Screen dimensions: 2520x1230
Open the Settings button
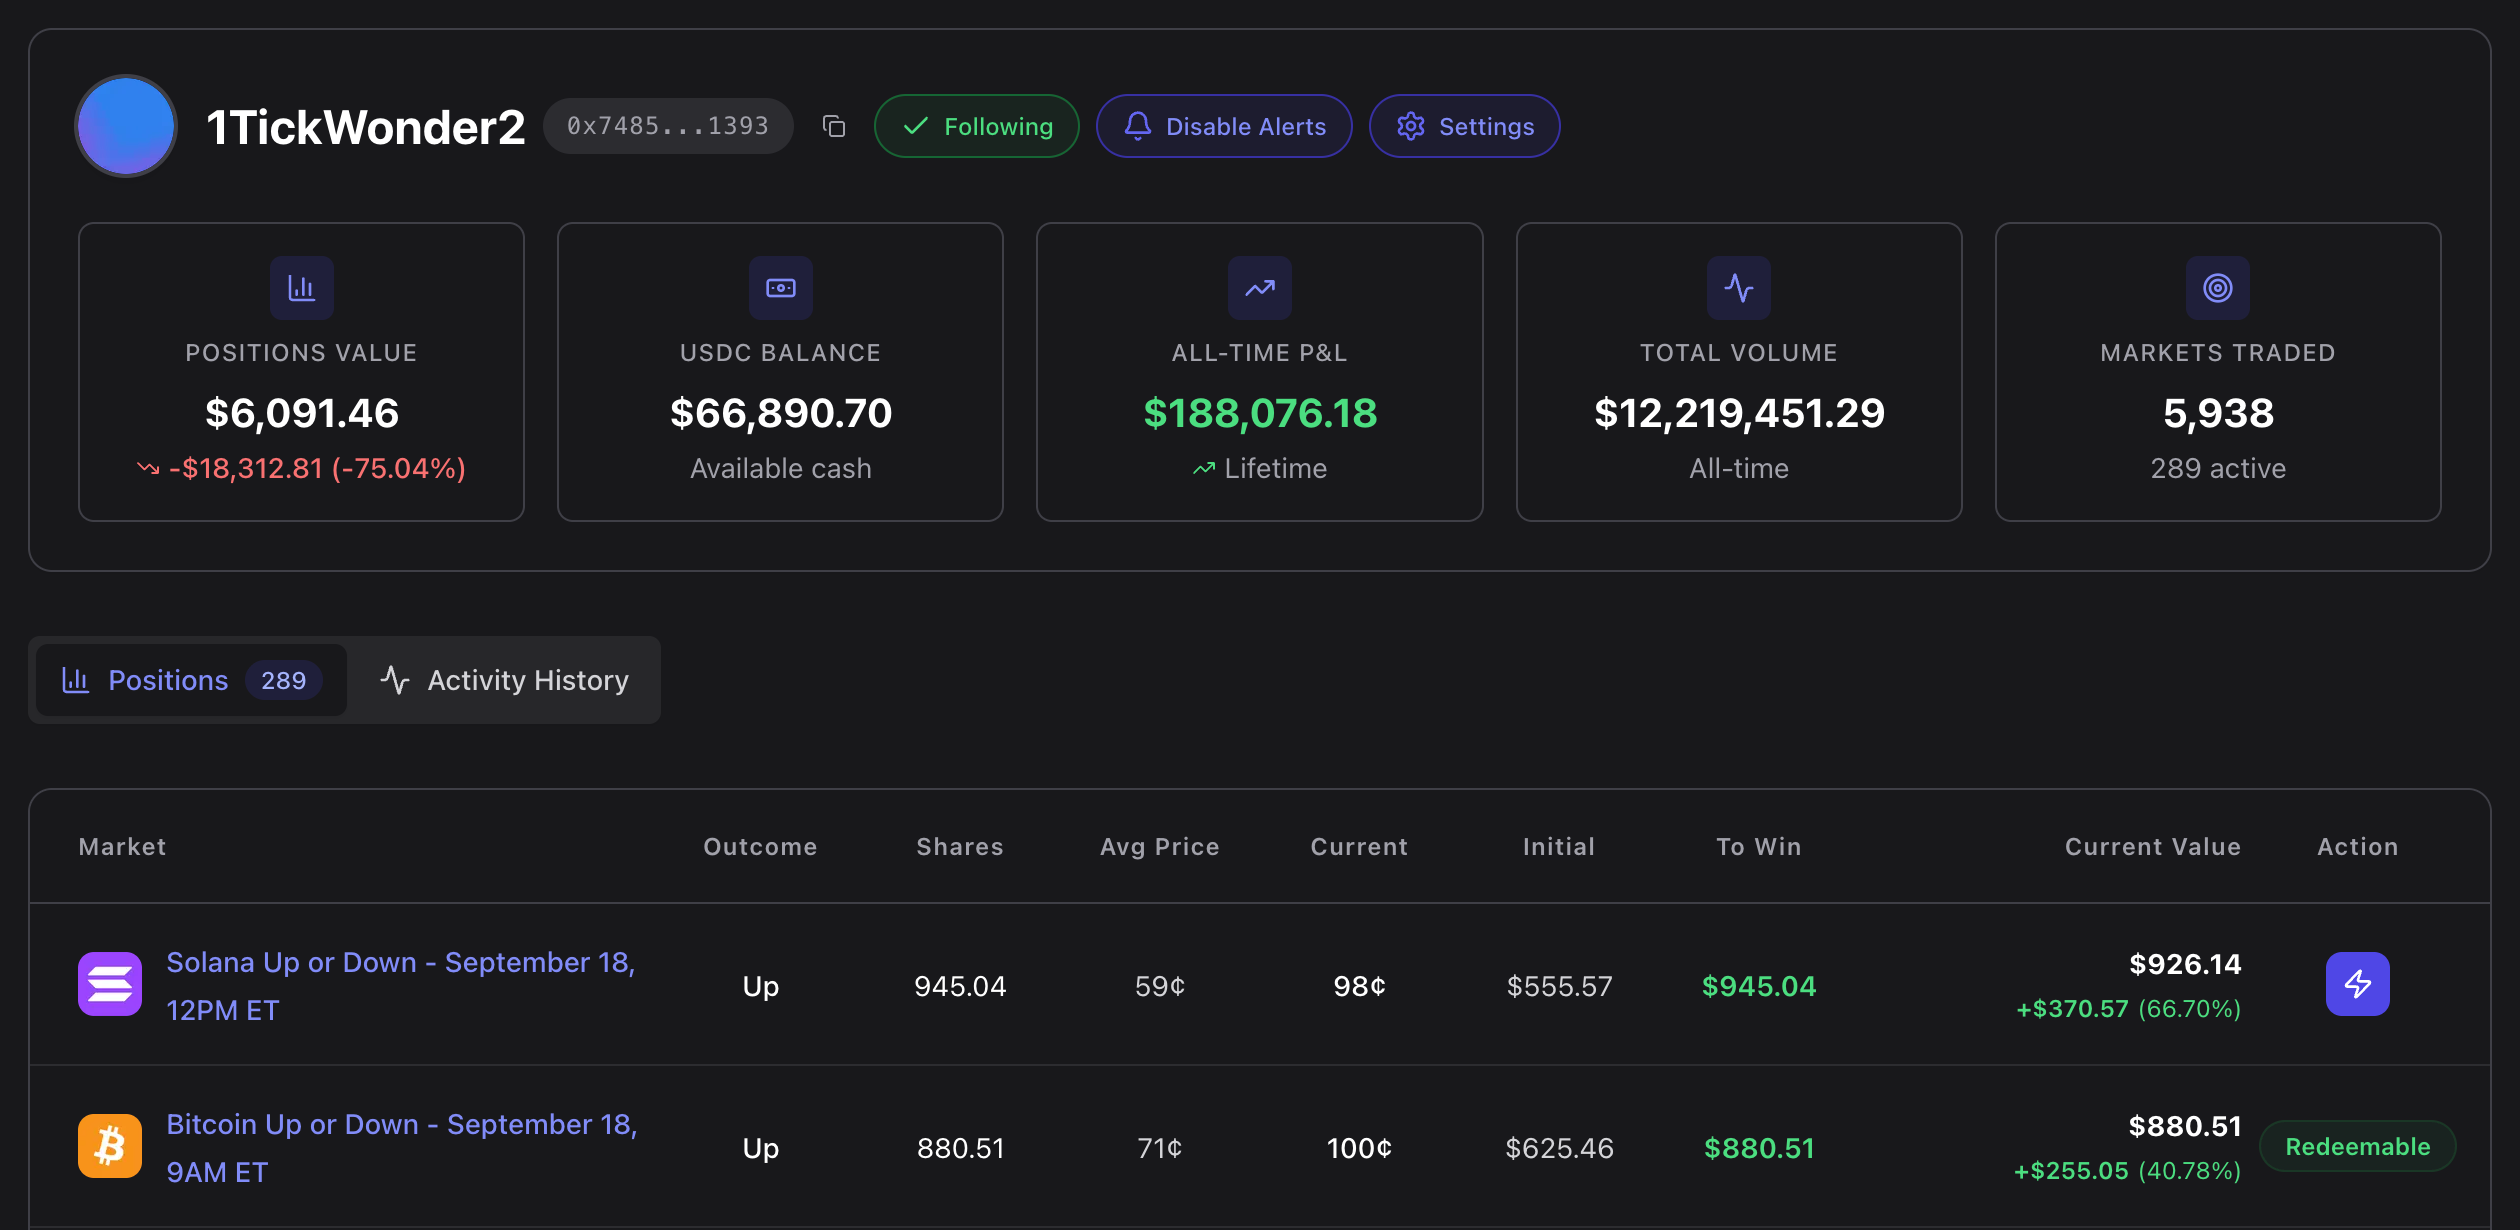coord(1464,126)
